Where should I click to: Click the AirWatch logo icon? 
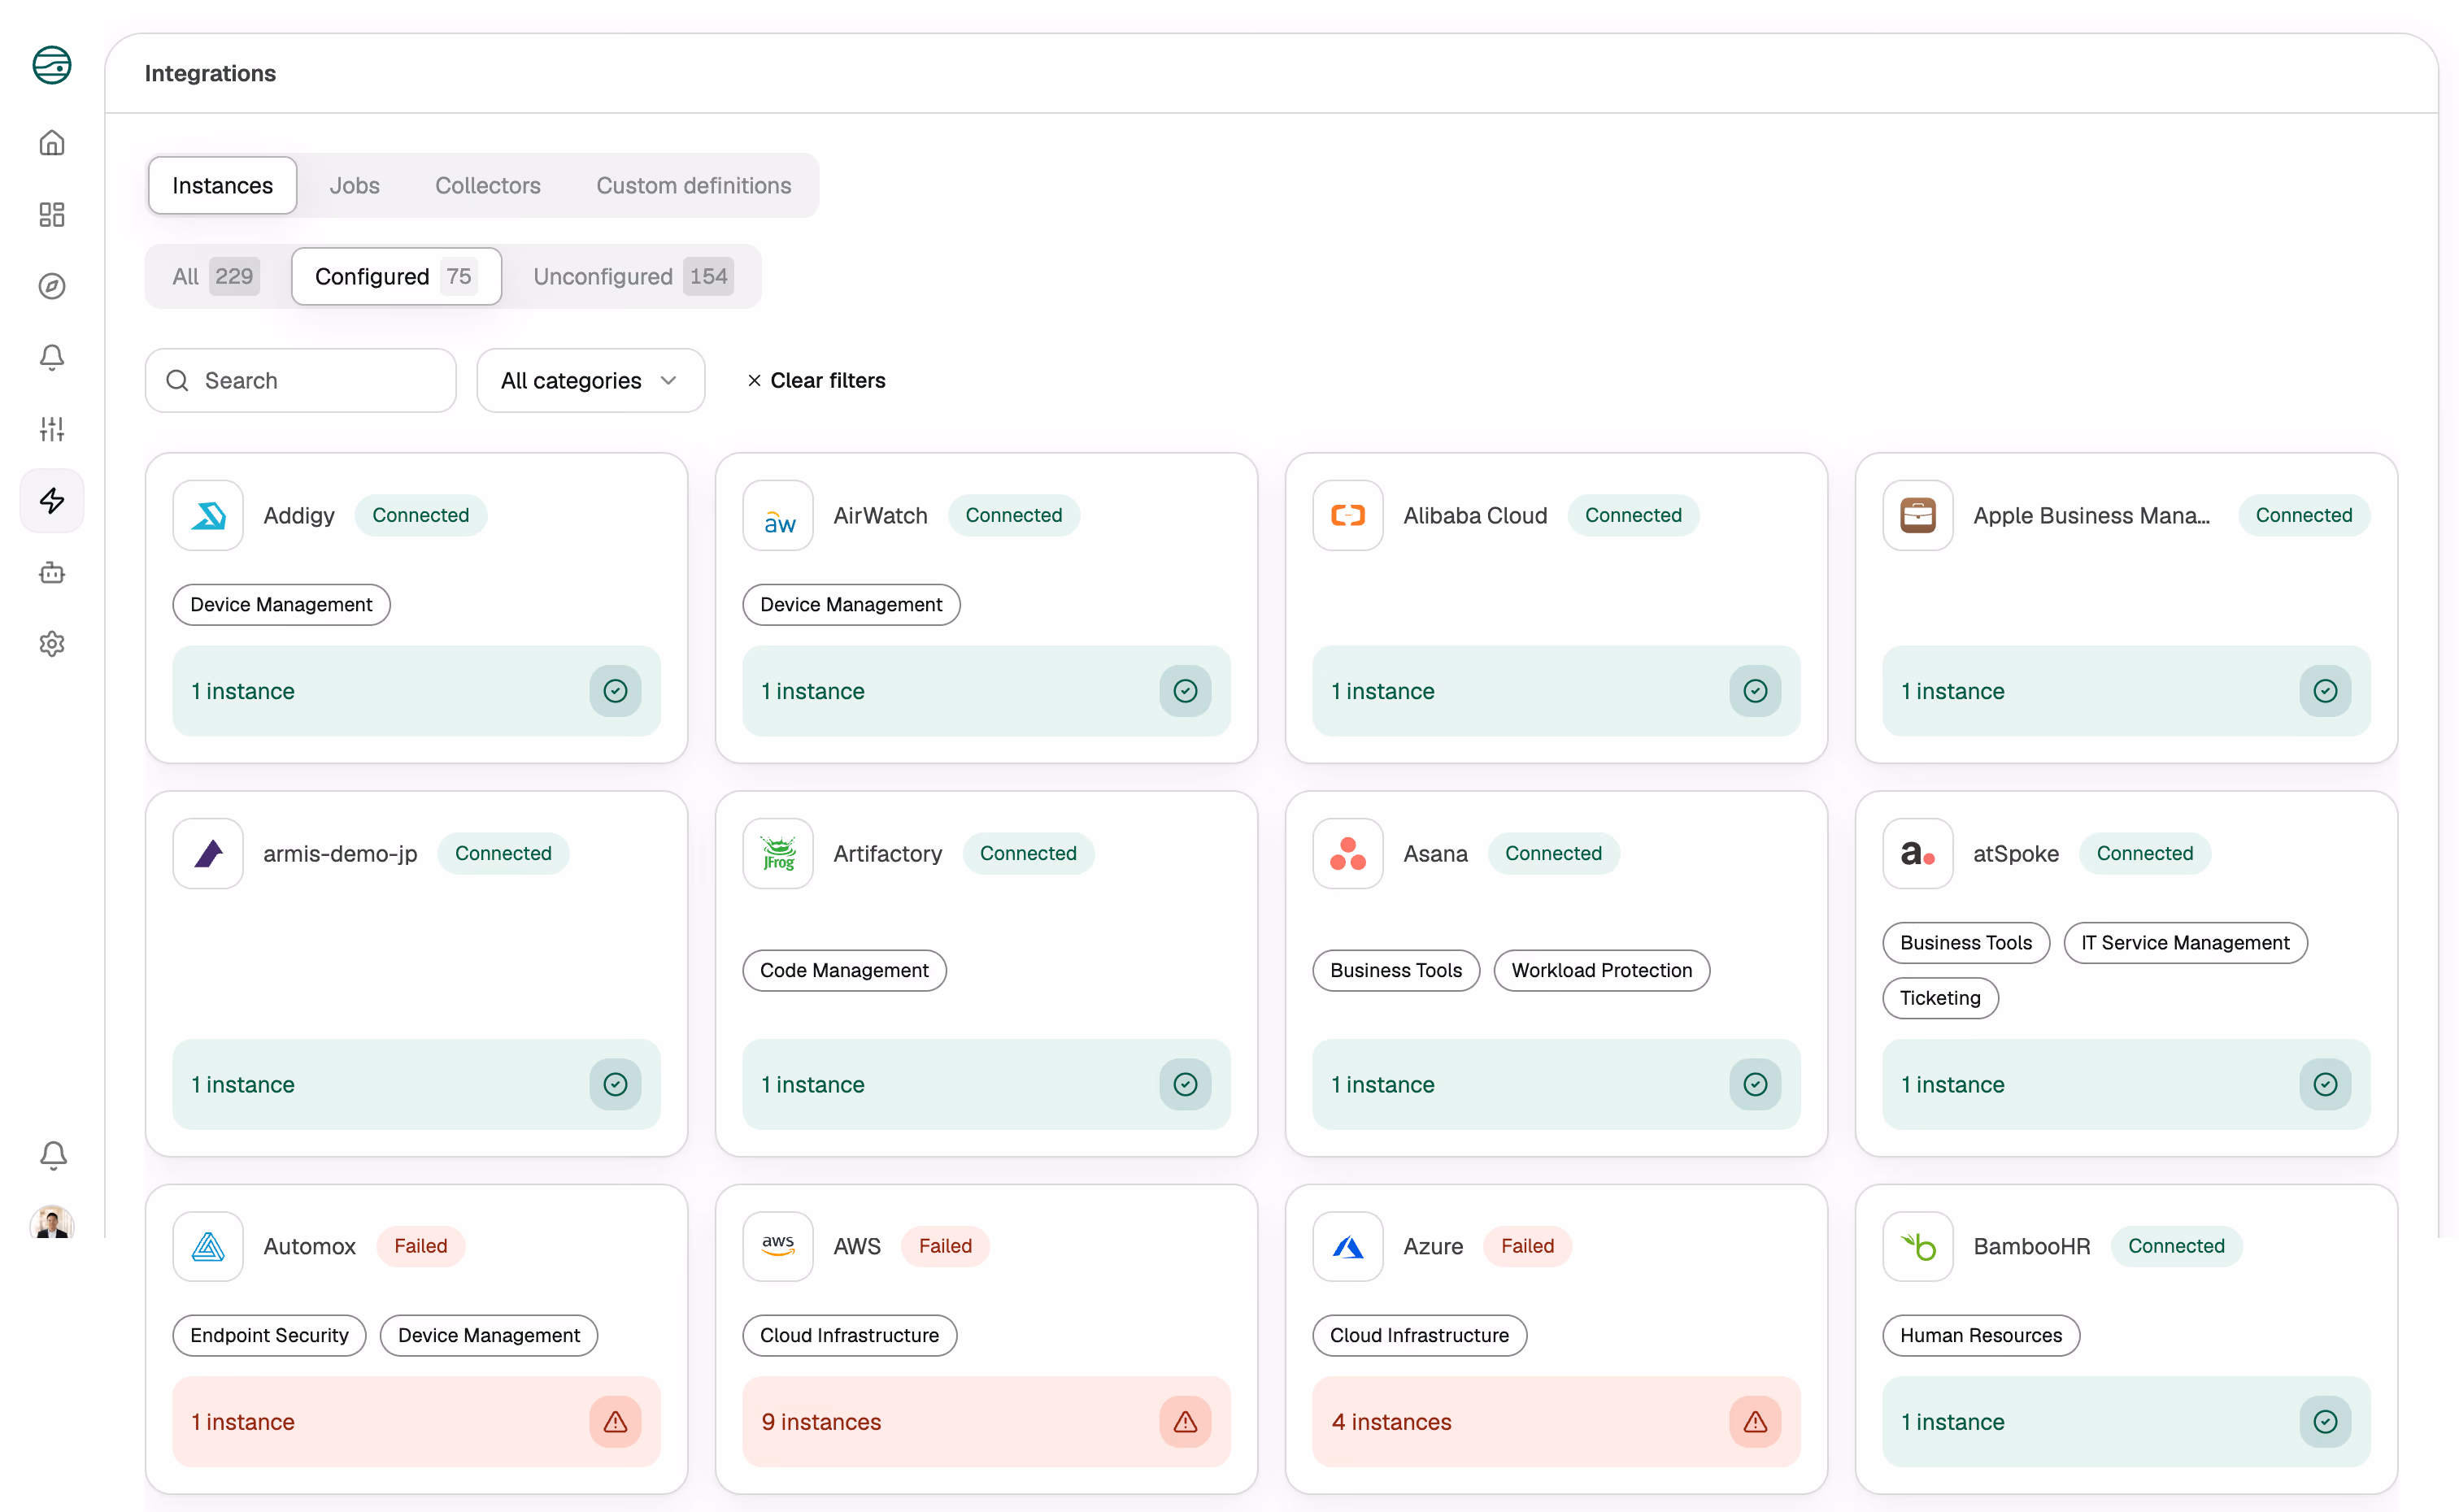point(778,515)
